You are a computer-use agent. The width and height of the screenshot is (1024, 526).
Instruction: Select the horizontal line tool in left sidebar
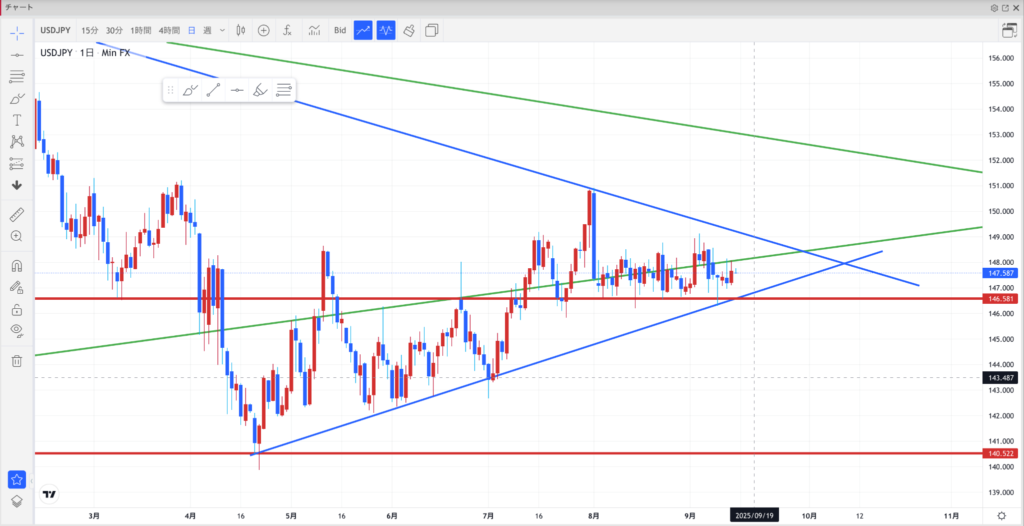click(17, 56)
